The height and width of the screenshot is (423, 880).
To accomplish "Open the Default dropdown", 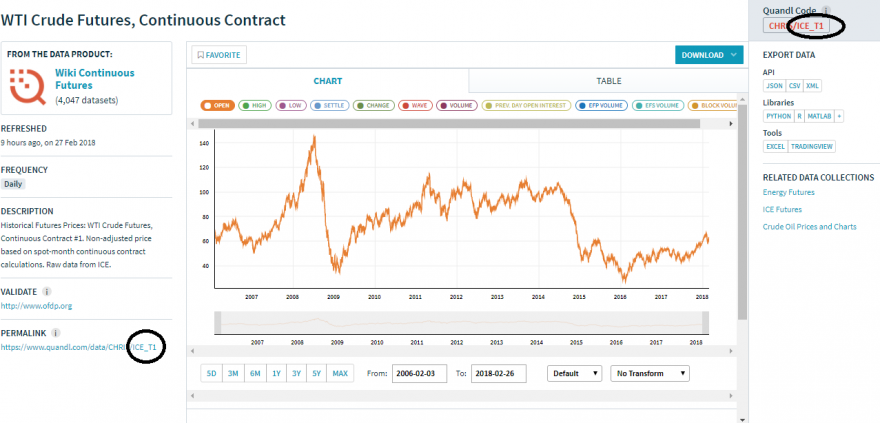I will [574, 374].
